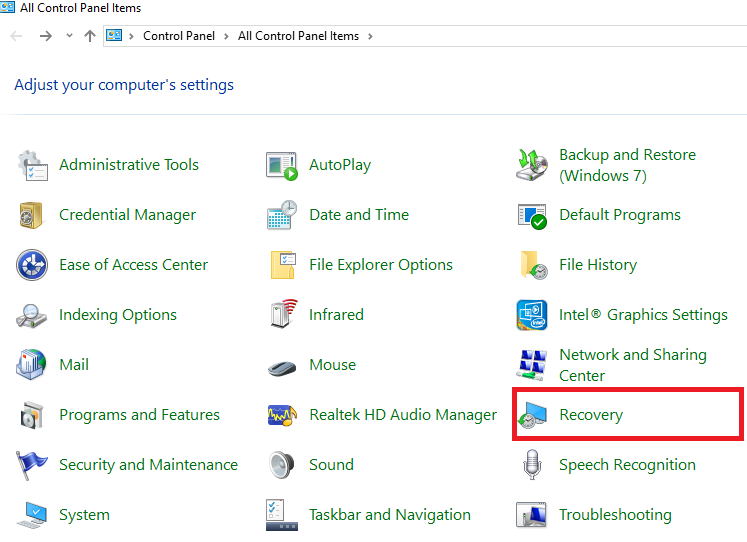Open the Programs and Features link

pyautogui.click(x=139, y=415)
